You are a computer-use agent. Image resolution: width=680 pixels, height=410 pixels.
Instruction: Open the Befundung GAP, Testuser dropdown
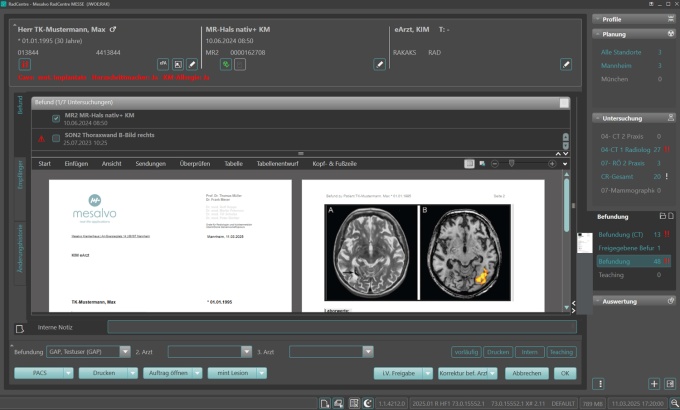point(125,351)
